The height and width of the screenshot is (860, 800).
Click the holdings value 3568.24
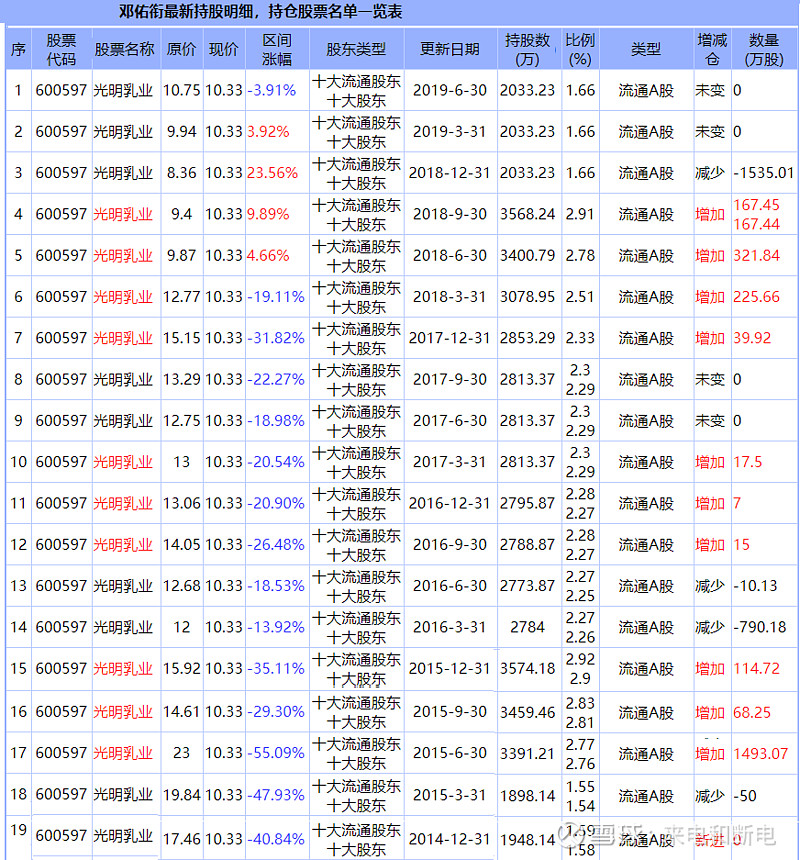(527, 214)
